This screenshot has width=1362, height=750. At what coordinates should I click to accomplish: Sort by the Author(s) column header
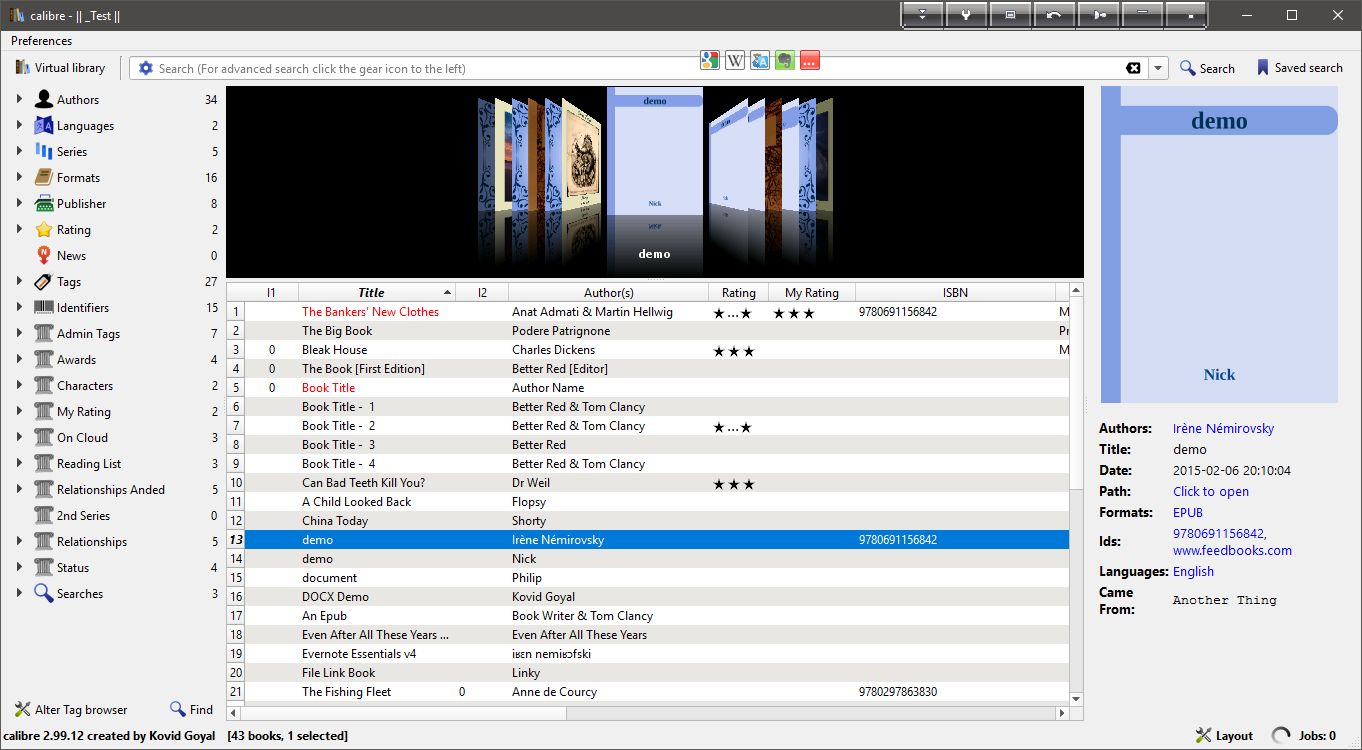pyautogui.click(x=609, y=292)
